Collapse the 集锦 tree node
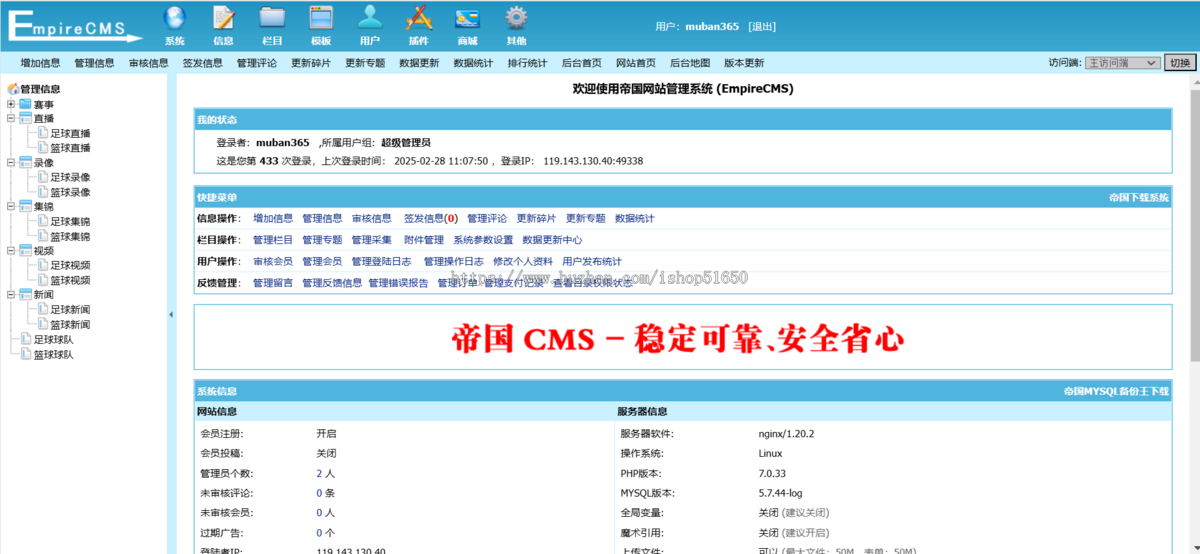The width and height of the screenshot is (1200, 554). 11,207
